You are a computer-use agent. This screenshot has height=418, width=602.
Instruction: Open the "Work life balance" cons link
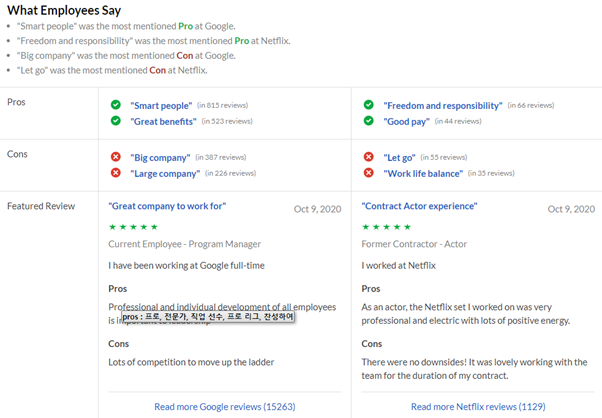point(423,173)
